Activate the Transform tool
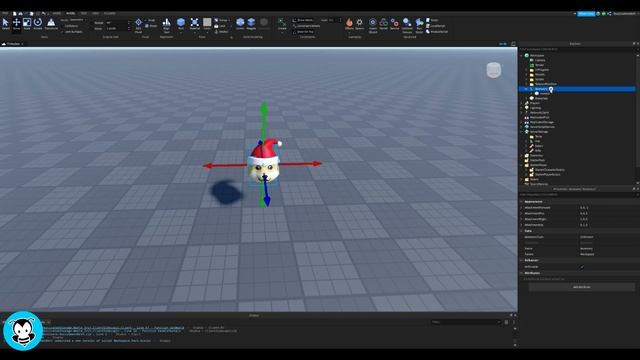Viewport: 640px width, 360px height. [51, 24]
